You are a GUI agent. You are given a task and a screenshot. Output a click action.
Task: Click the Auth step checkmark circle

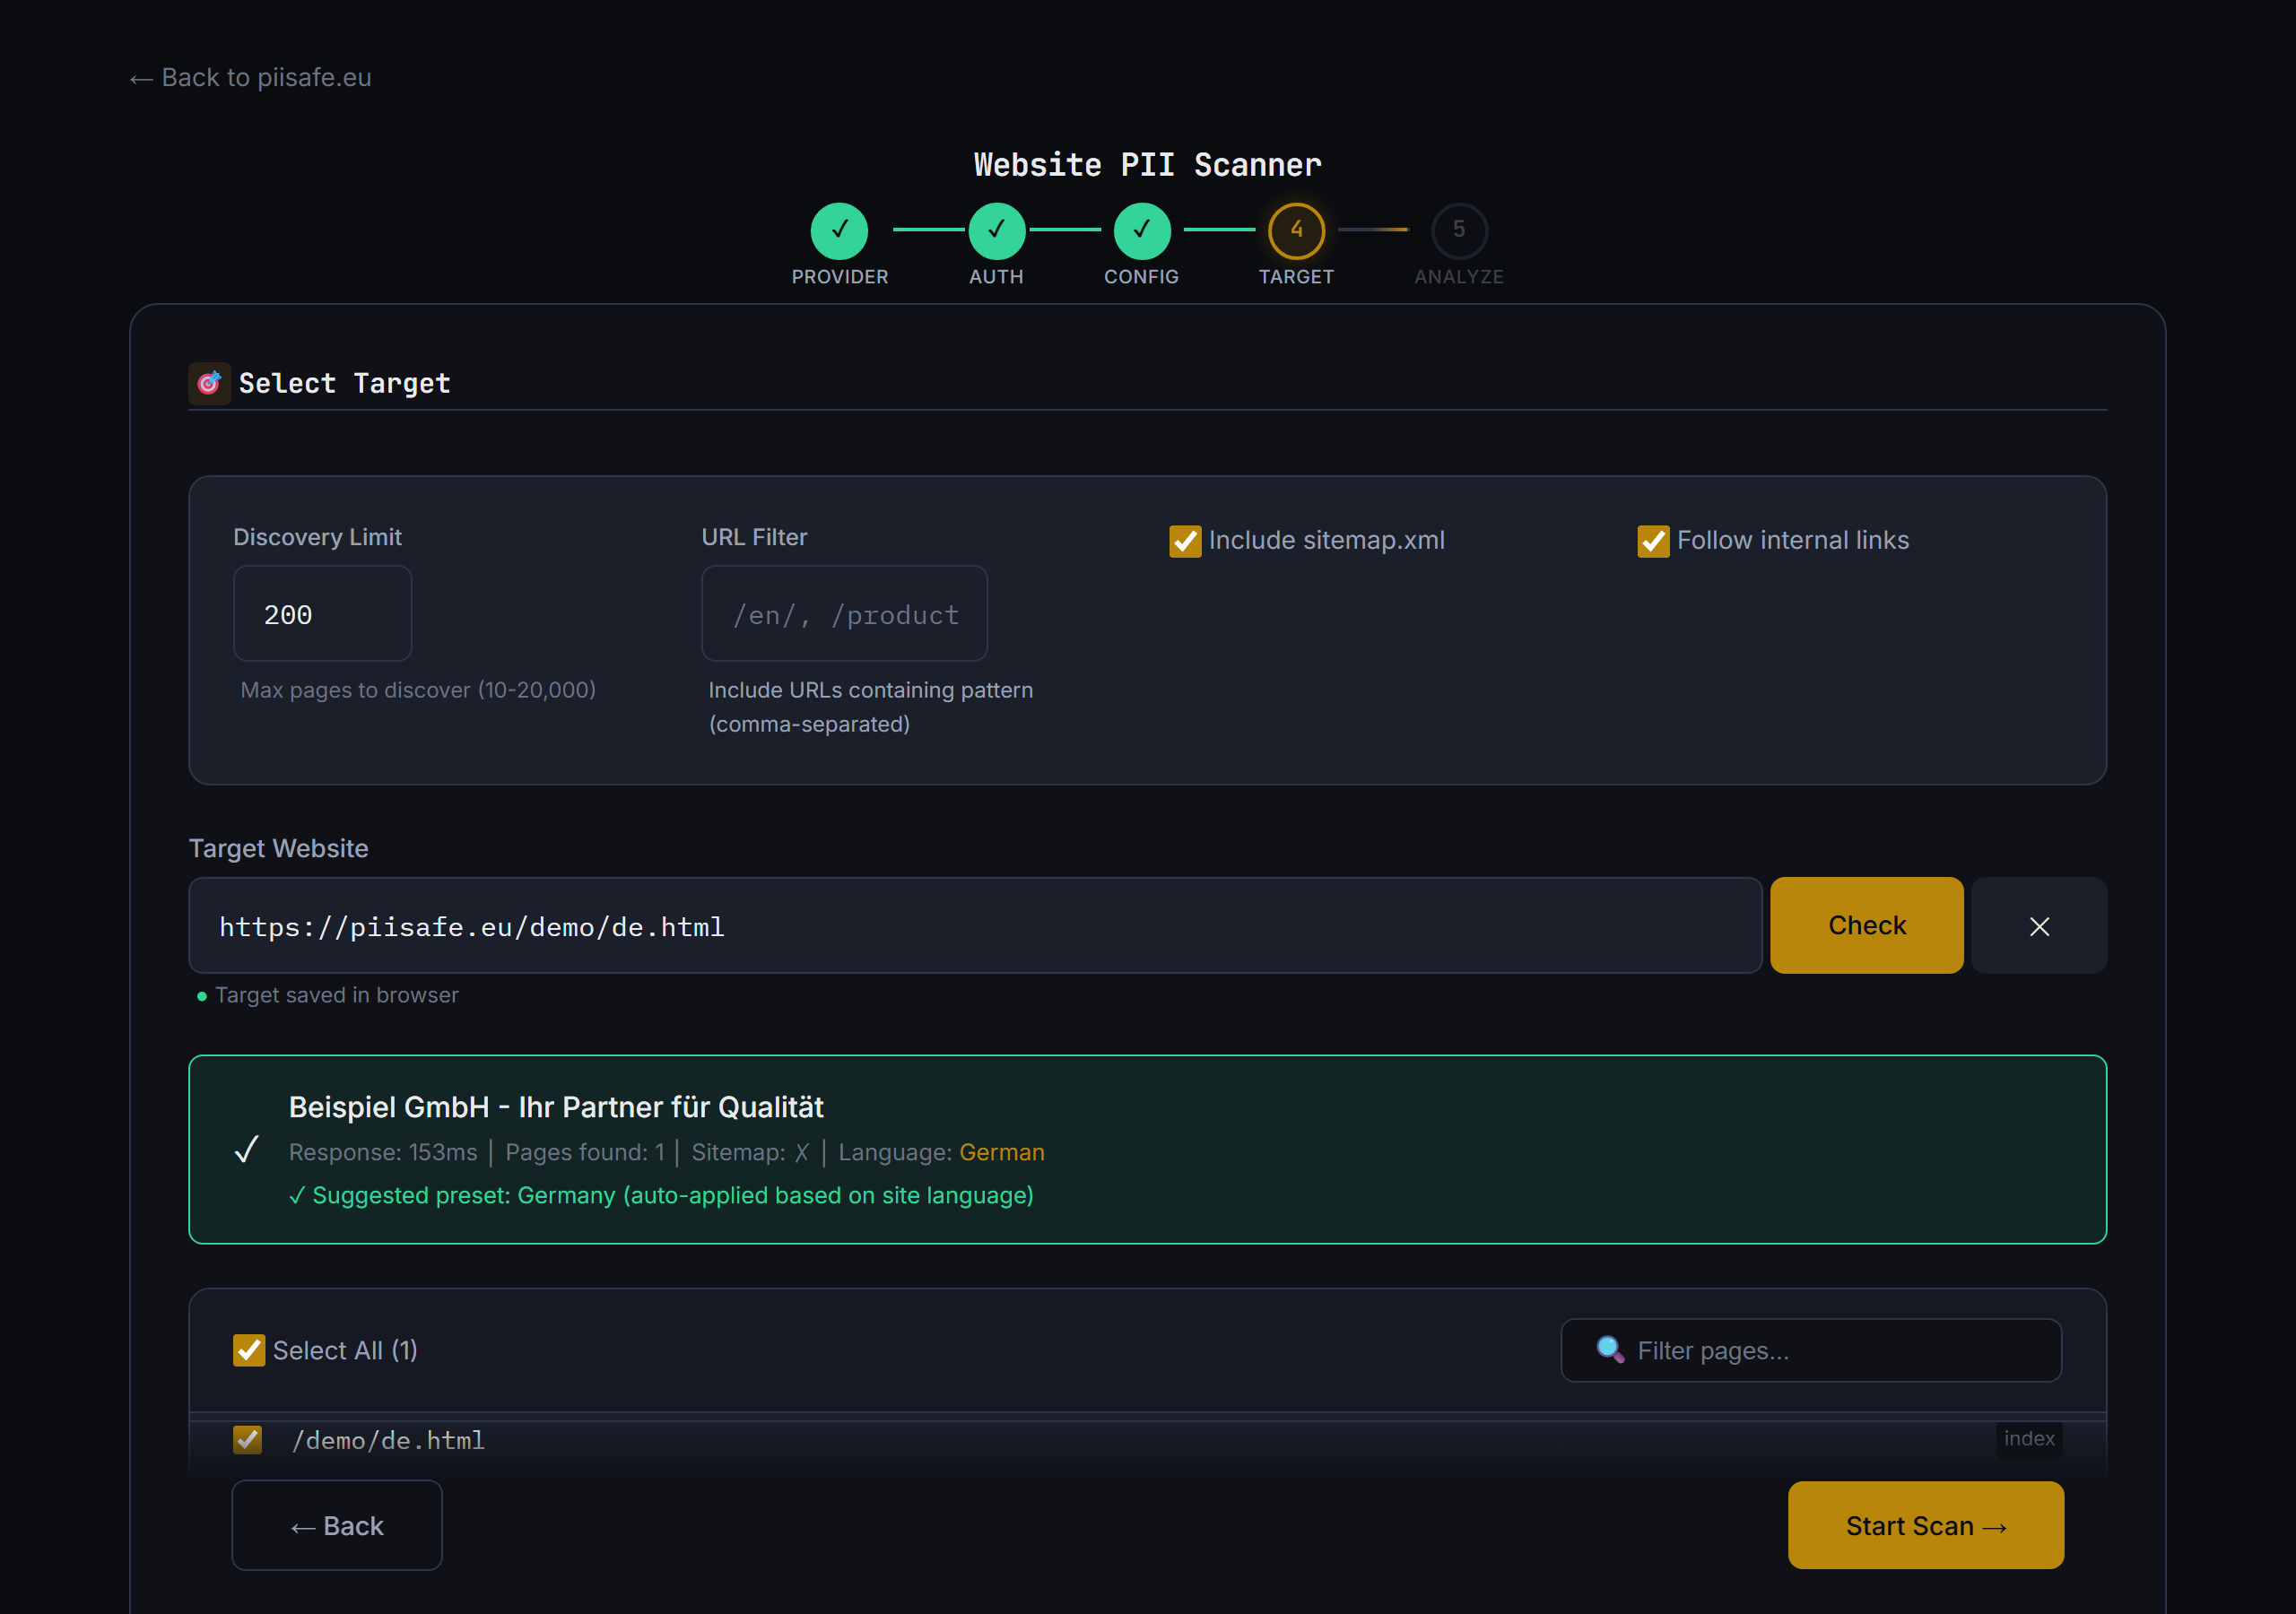[x=996, y=230]
